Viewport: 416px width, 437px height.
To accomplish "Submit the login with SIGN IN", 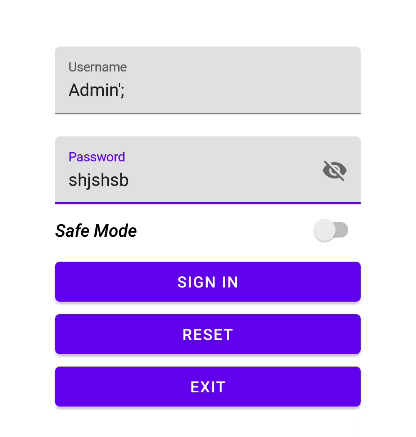I will [208, 282].
